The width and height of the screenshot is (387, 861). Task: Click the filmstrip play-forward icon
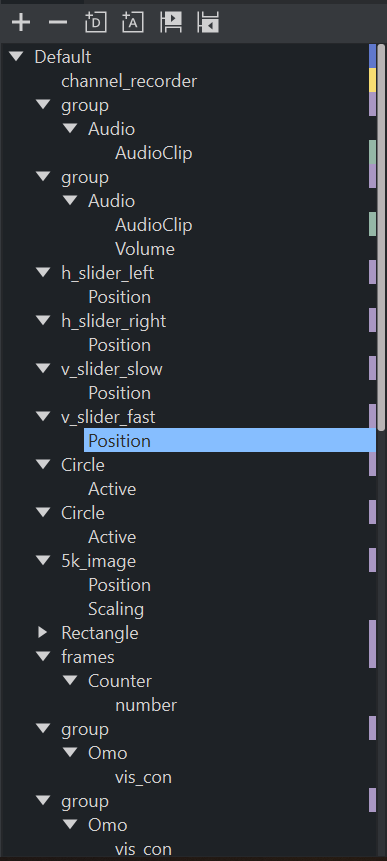[x=171, y=23]
